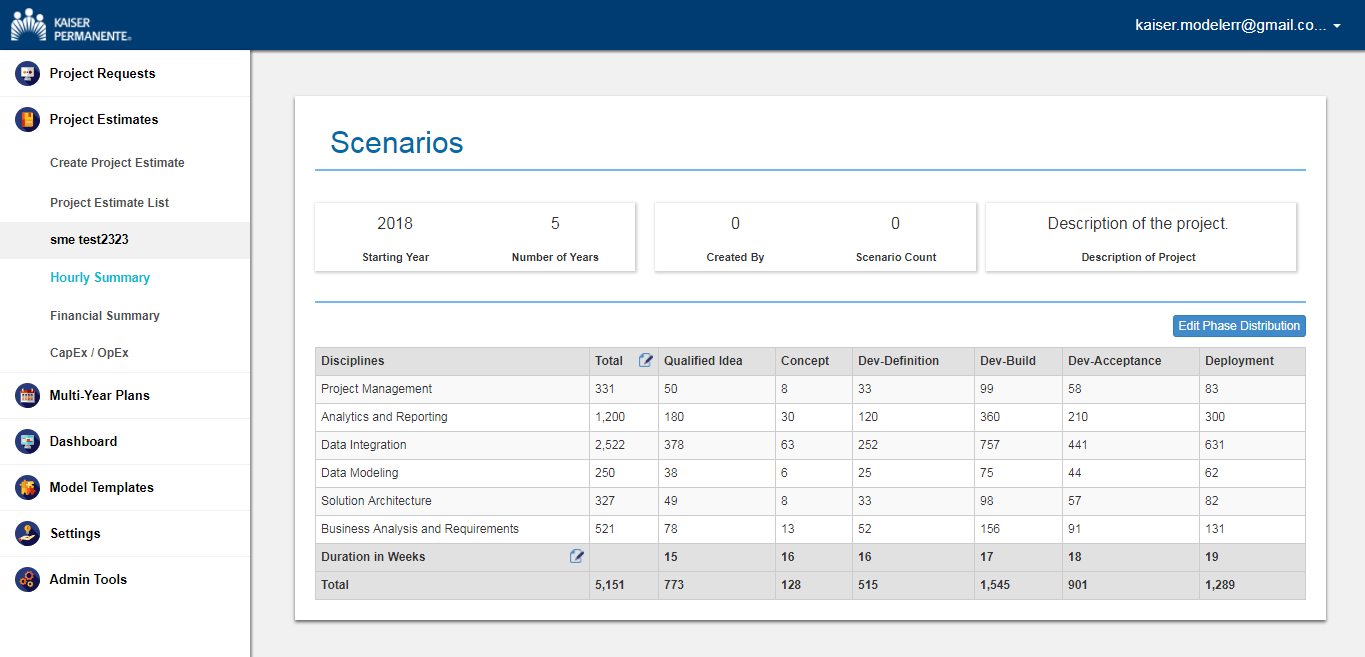The width and height of the screenshot is (1365, 657).
Task: Click edit icon beside Total column header
Action: tap(645, 361)
